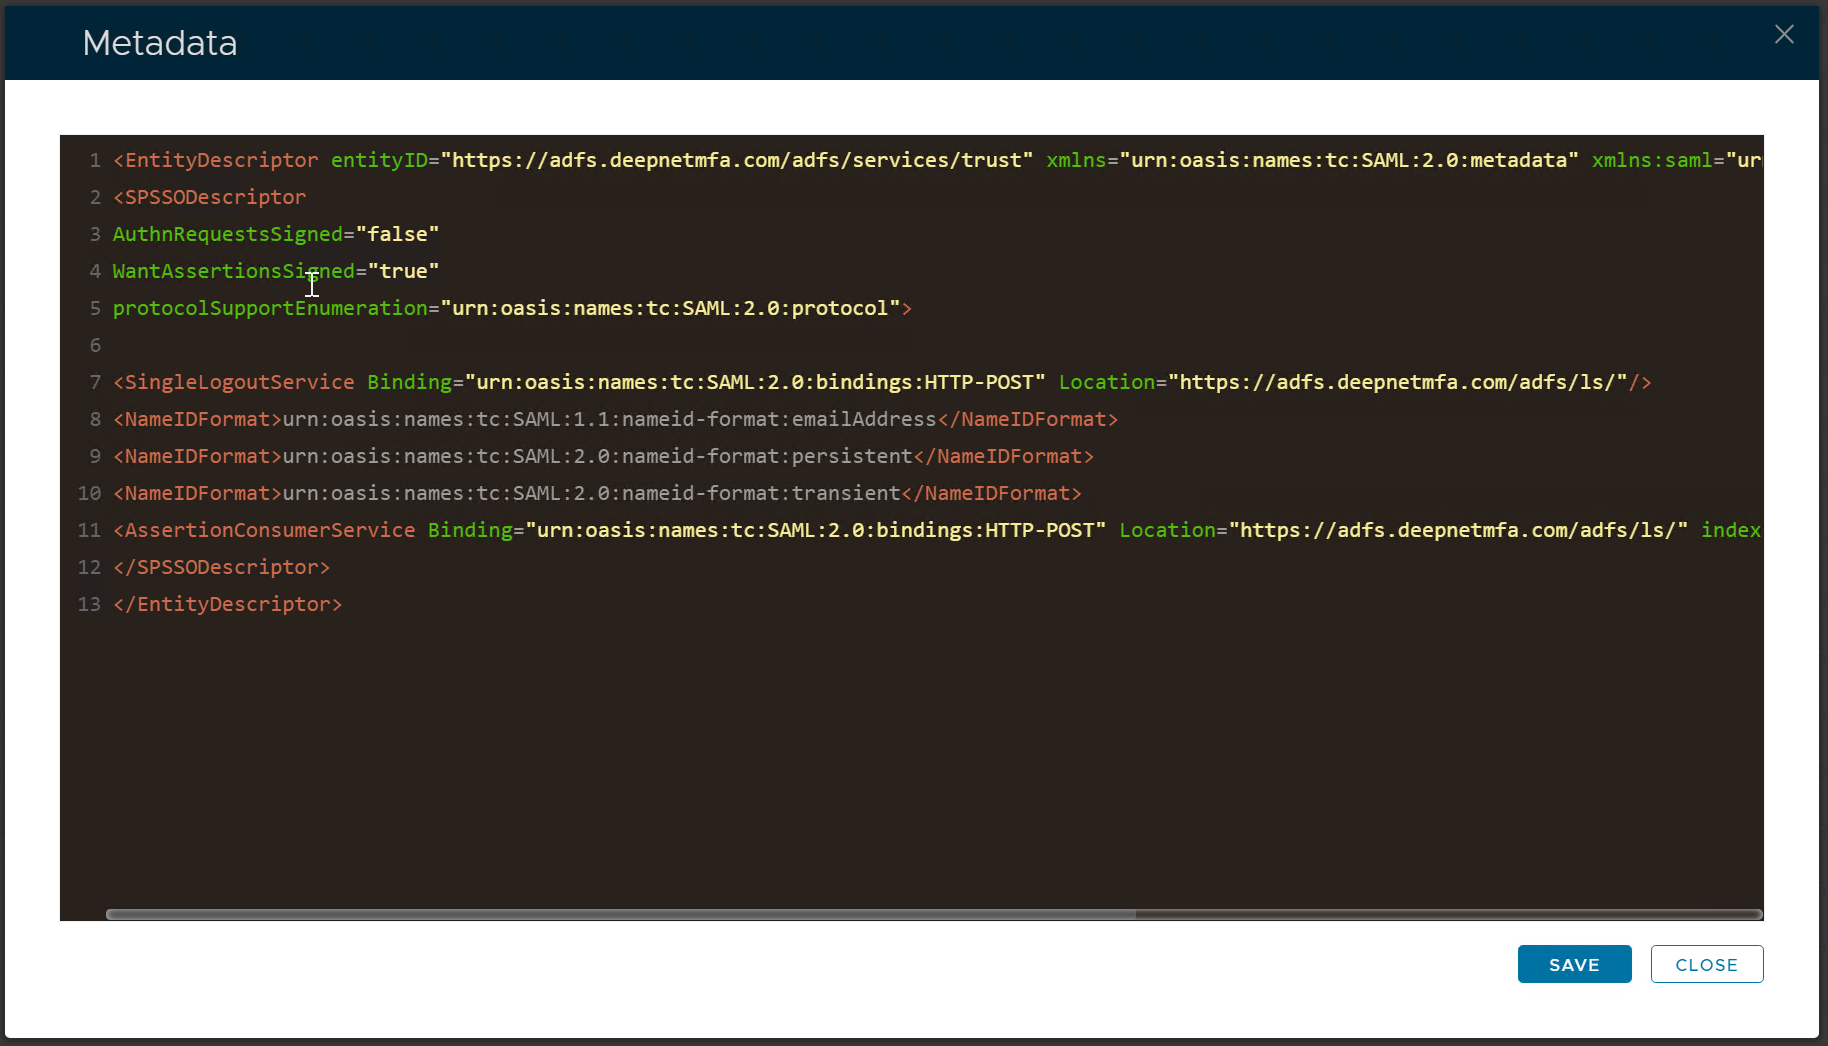1828x1046 pixels.
Task: Click the transient nameid-format text
Action: pyautogui.click(x=591, y=493)
